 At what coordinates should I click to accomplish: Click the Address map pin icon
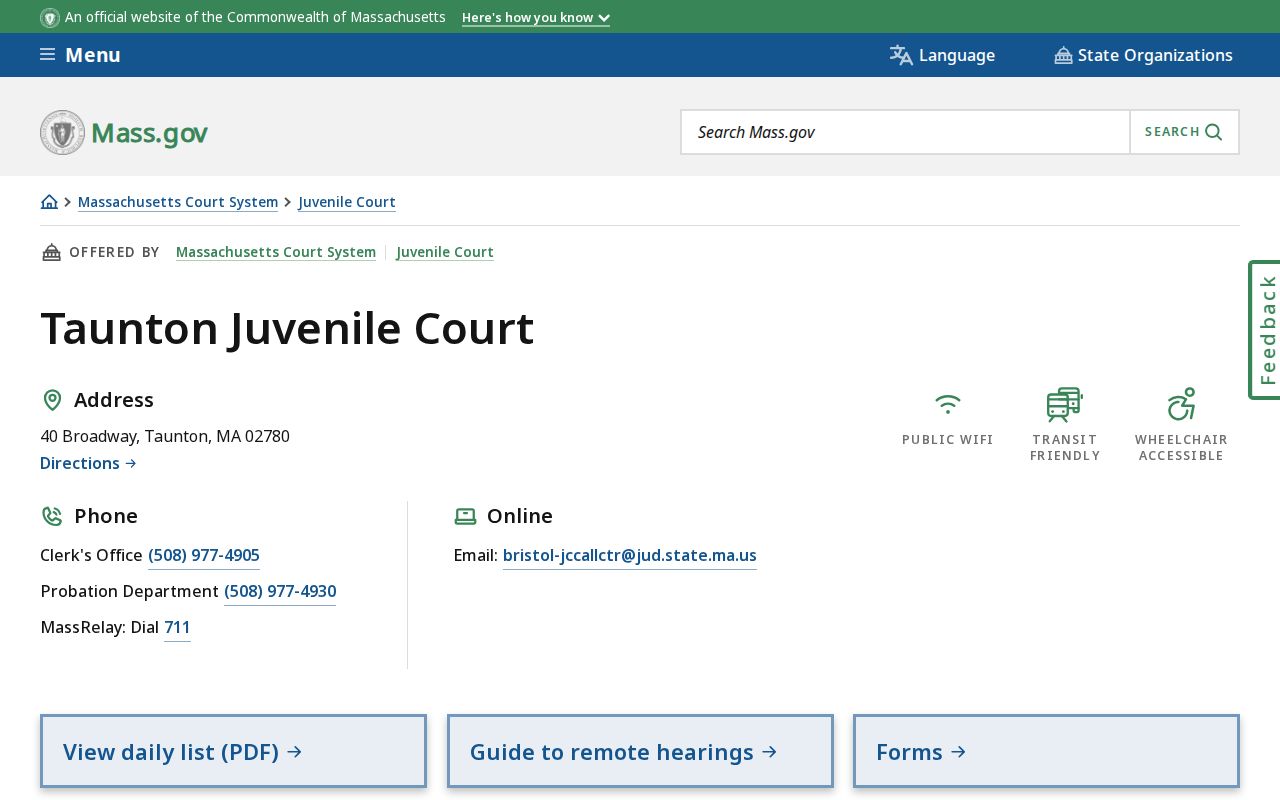[52, 400]
